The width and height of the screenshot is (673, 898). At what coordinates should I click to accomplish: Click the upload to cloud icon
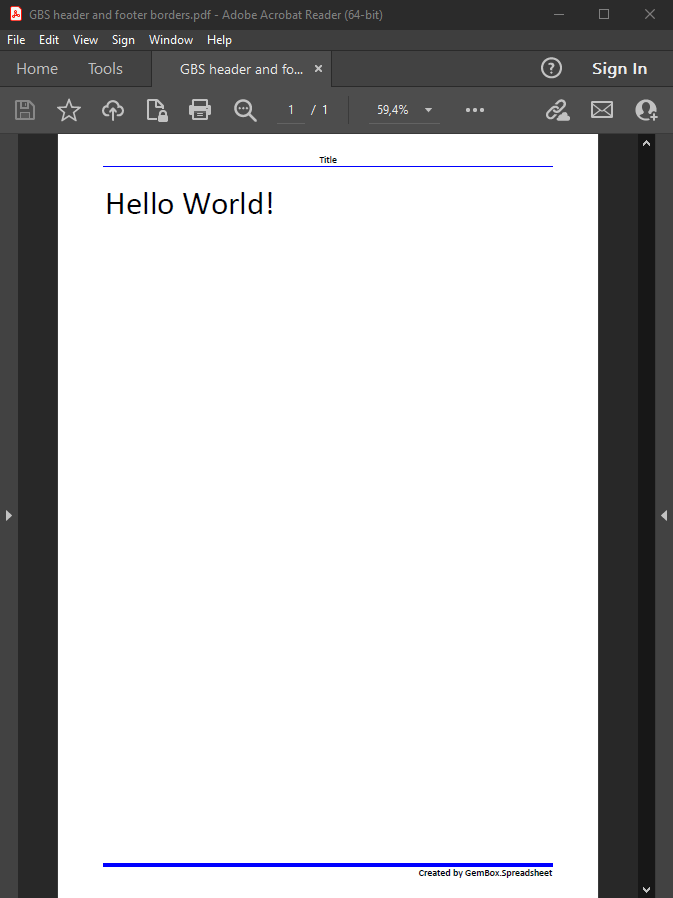coord(113,110)
